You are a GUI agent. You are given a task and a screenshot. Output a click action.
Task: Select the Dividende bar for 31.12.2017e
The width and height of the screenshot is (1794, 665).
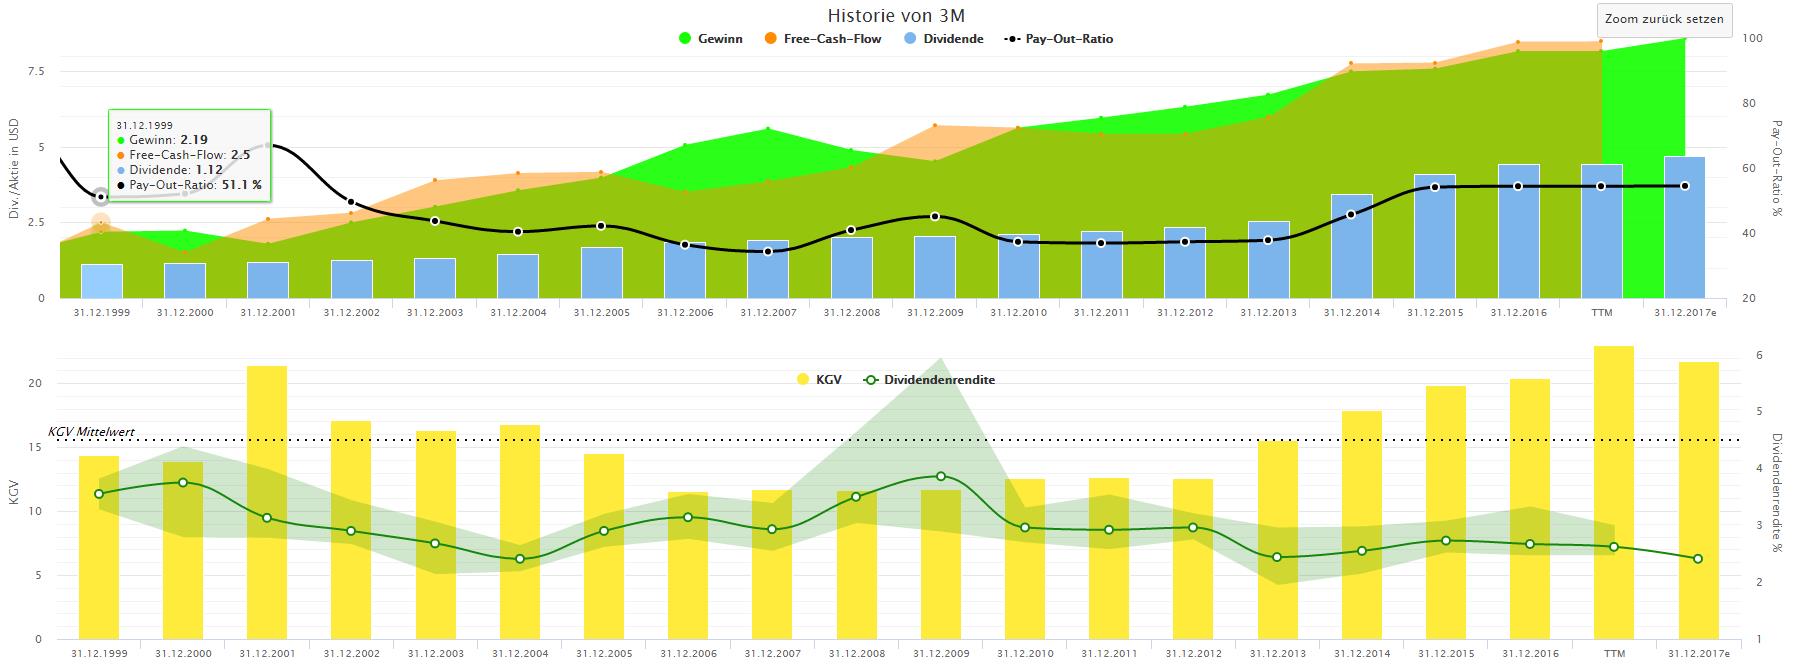click(x=1684, y=227)
